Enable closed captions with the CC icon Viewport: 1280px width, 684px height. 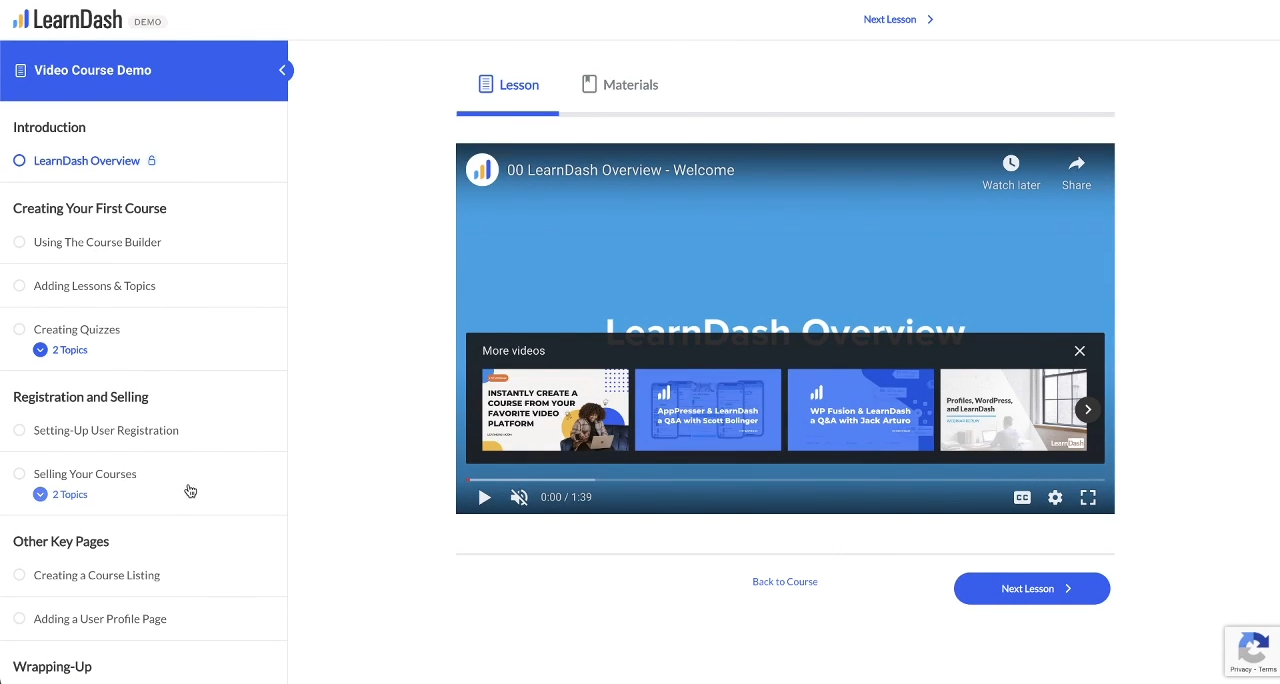coord(1022,497)
